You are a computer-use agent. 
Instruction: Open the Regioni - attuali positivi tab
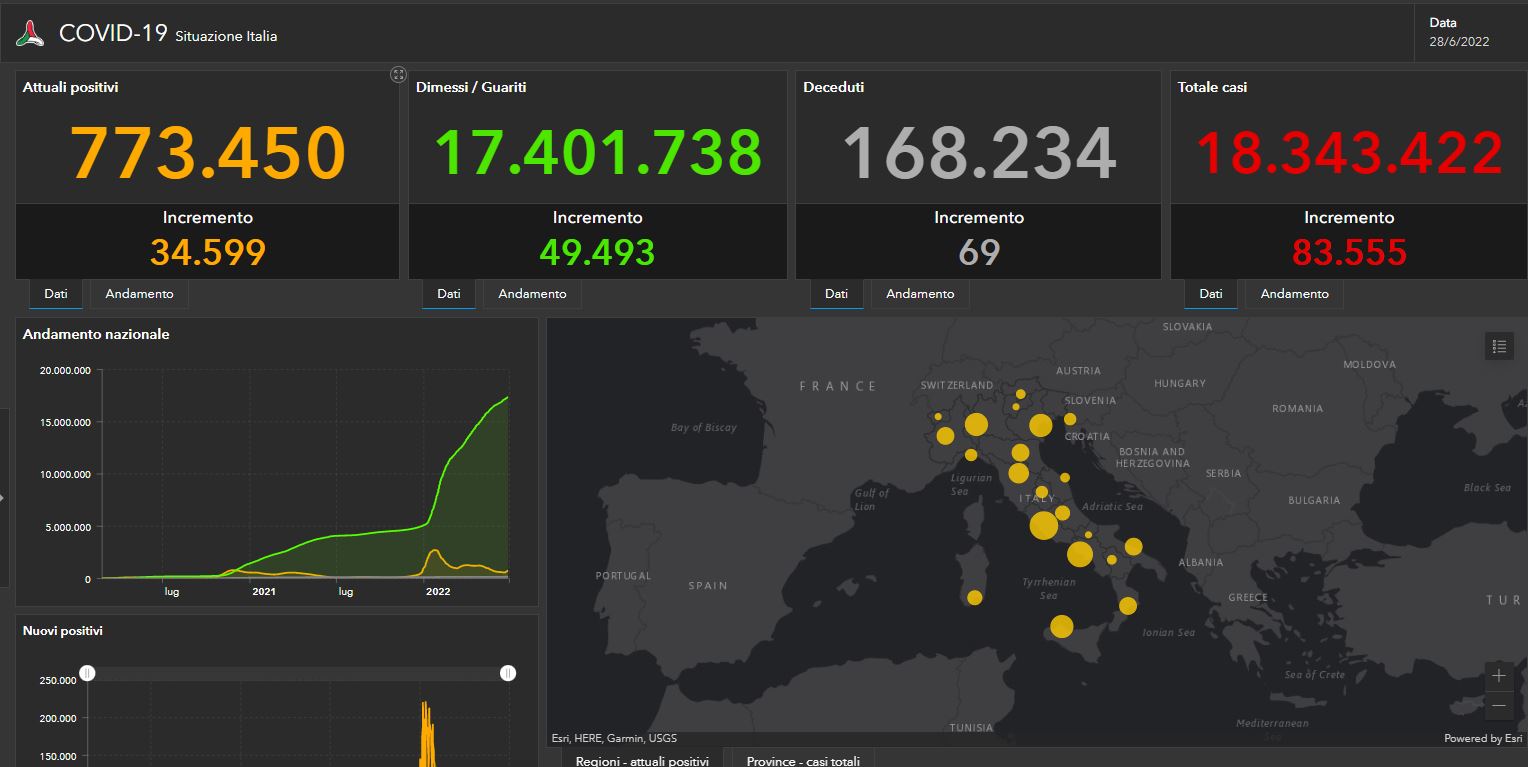pos(642,758)
